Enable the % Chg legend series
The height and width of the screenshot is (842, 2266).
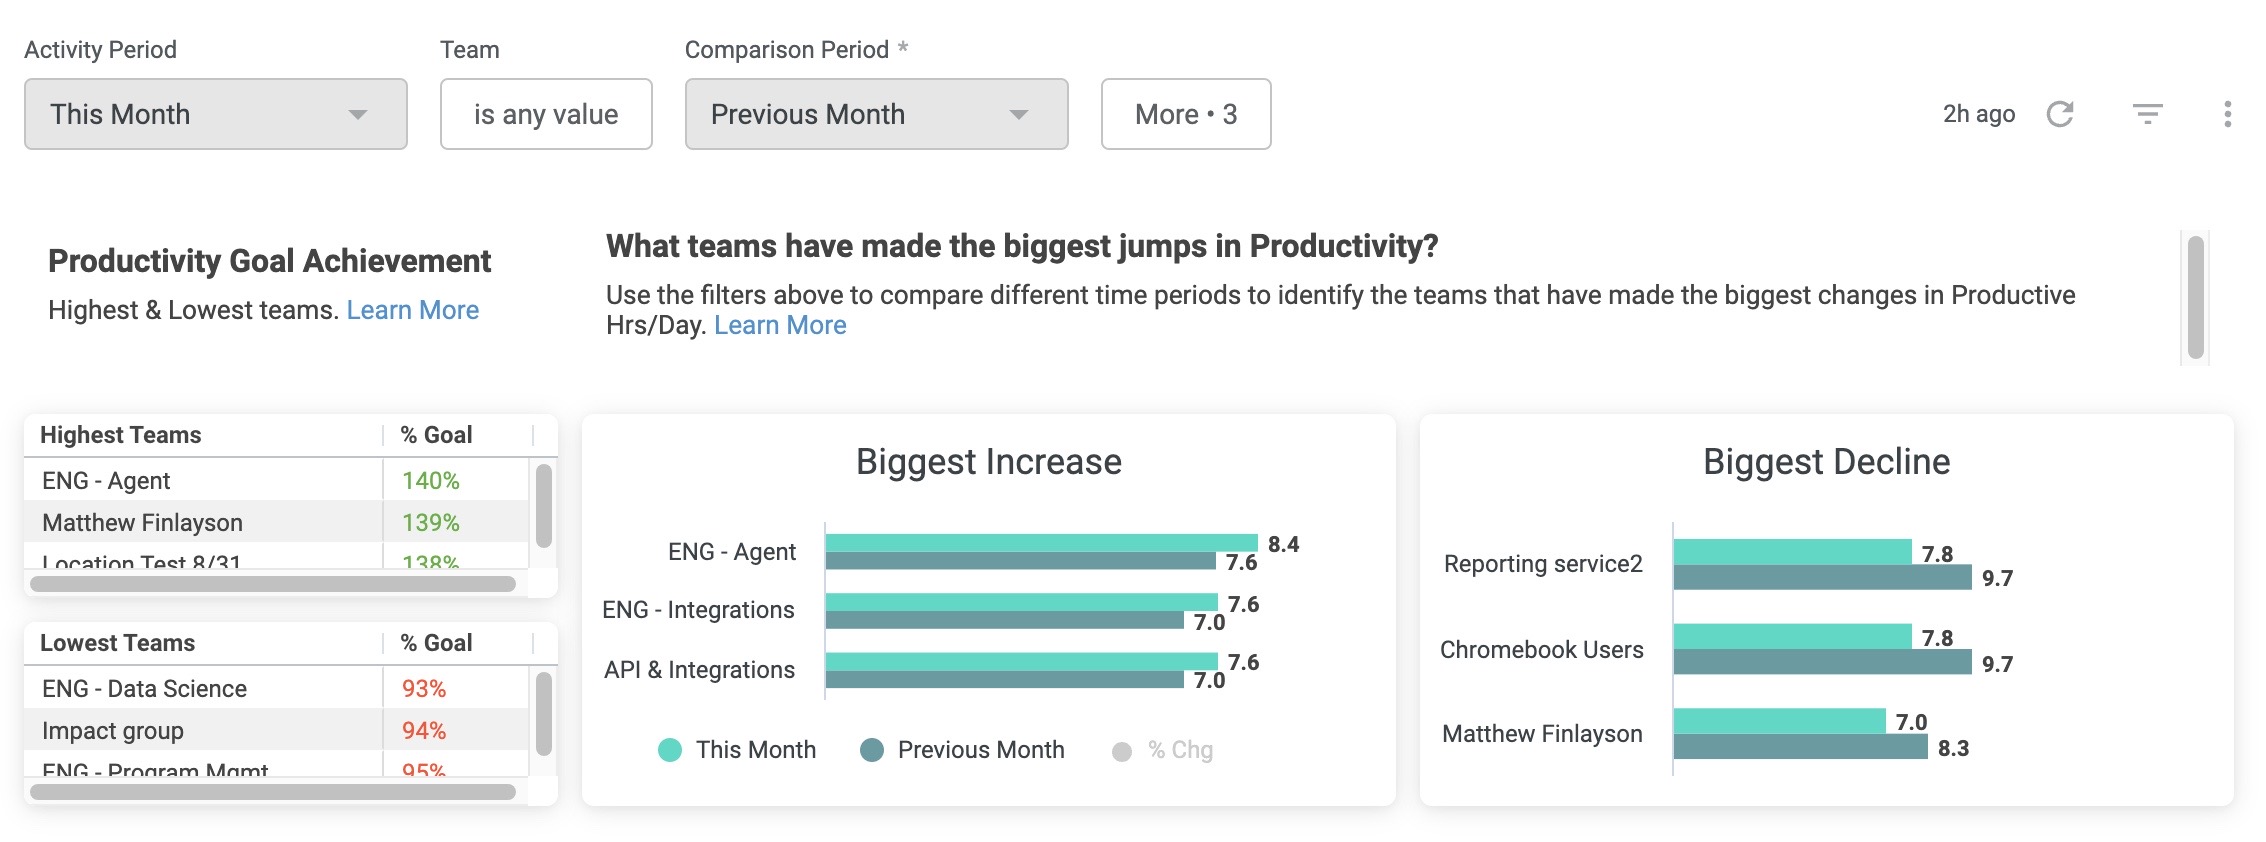1163,750
